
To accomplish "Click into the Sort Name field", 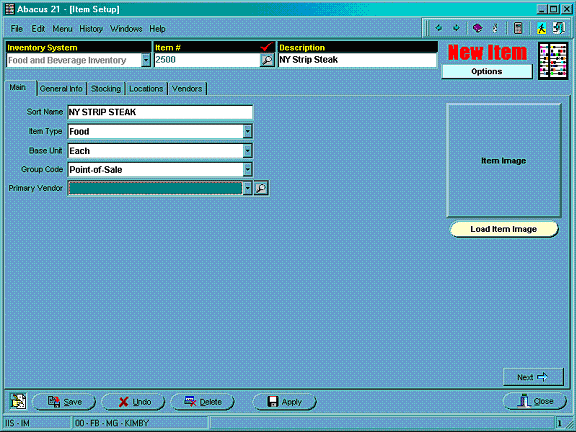I will pos(160,112).
